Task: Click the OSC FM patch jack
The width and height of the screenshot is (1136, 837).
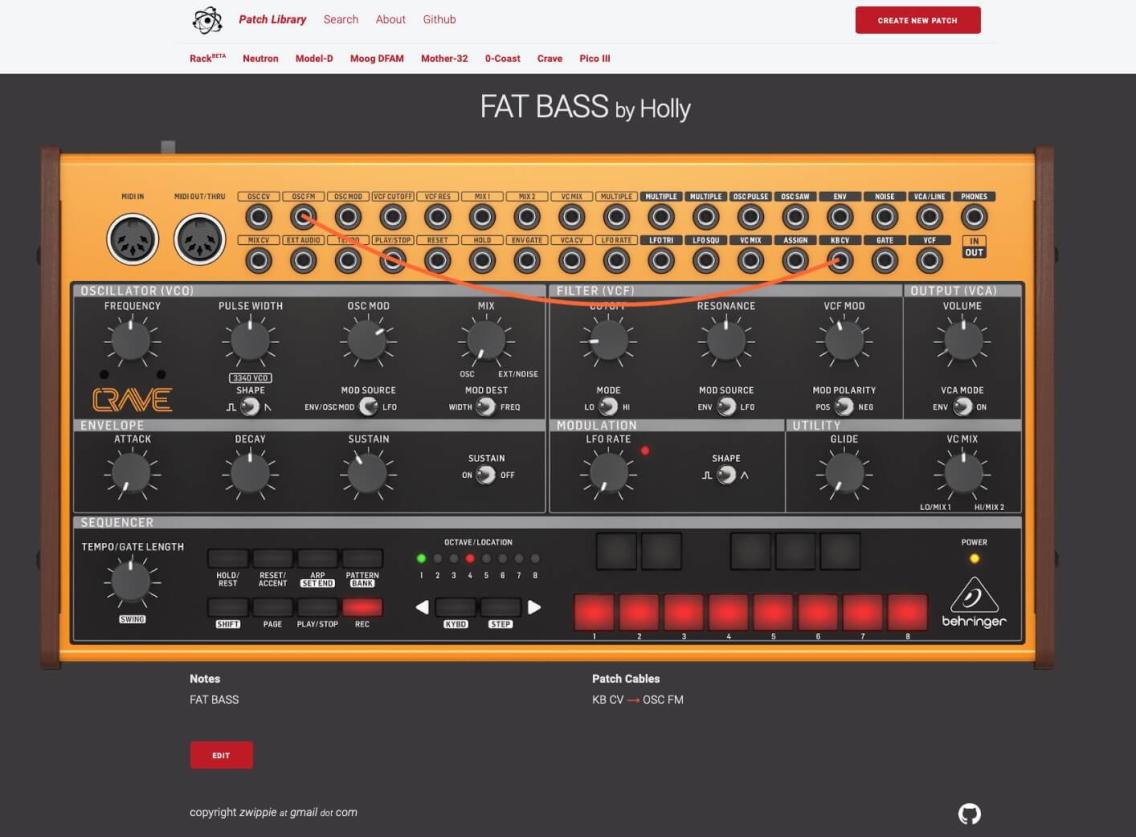Action: pyautogui.click(x=305, y=216)
